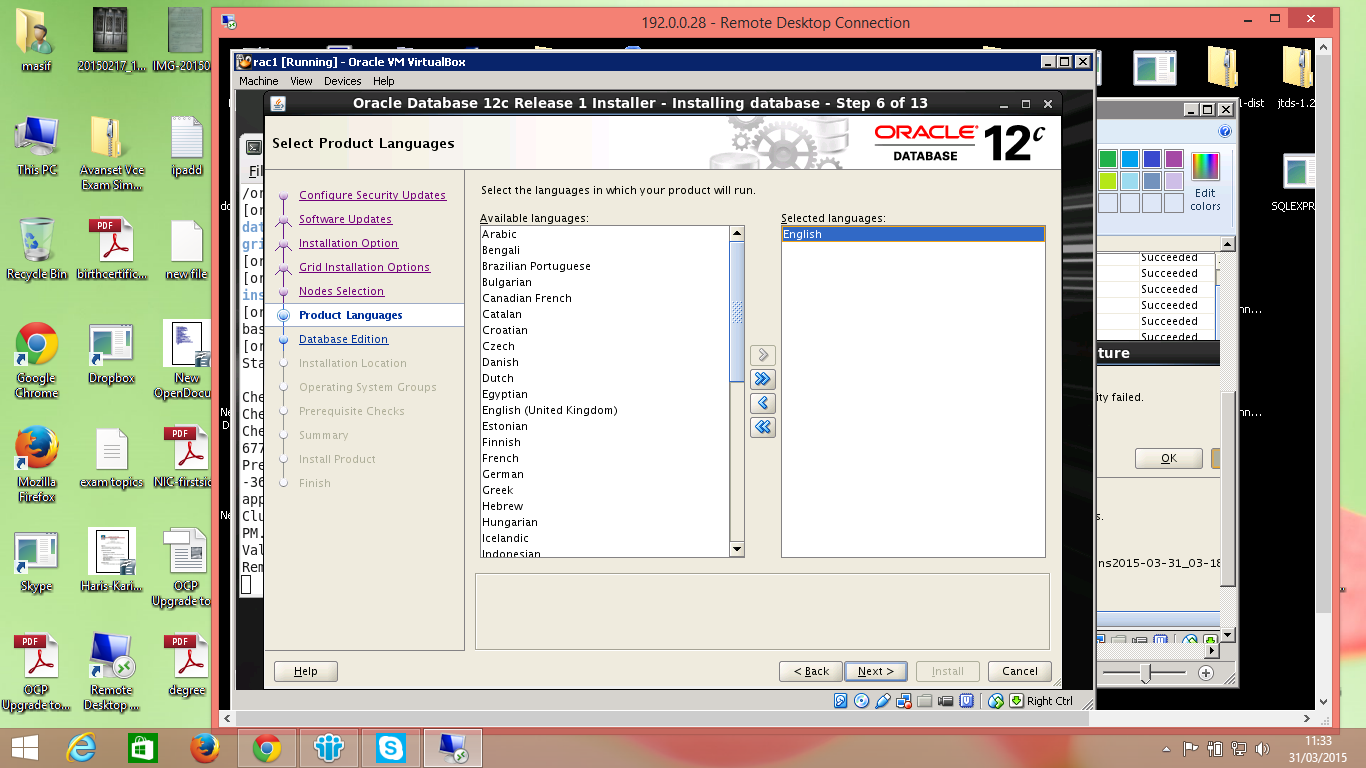
Task: Remove all languages with double left arrow
Action: coord(763,427)
